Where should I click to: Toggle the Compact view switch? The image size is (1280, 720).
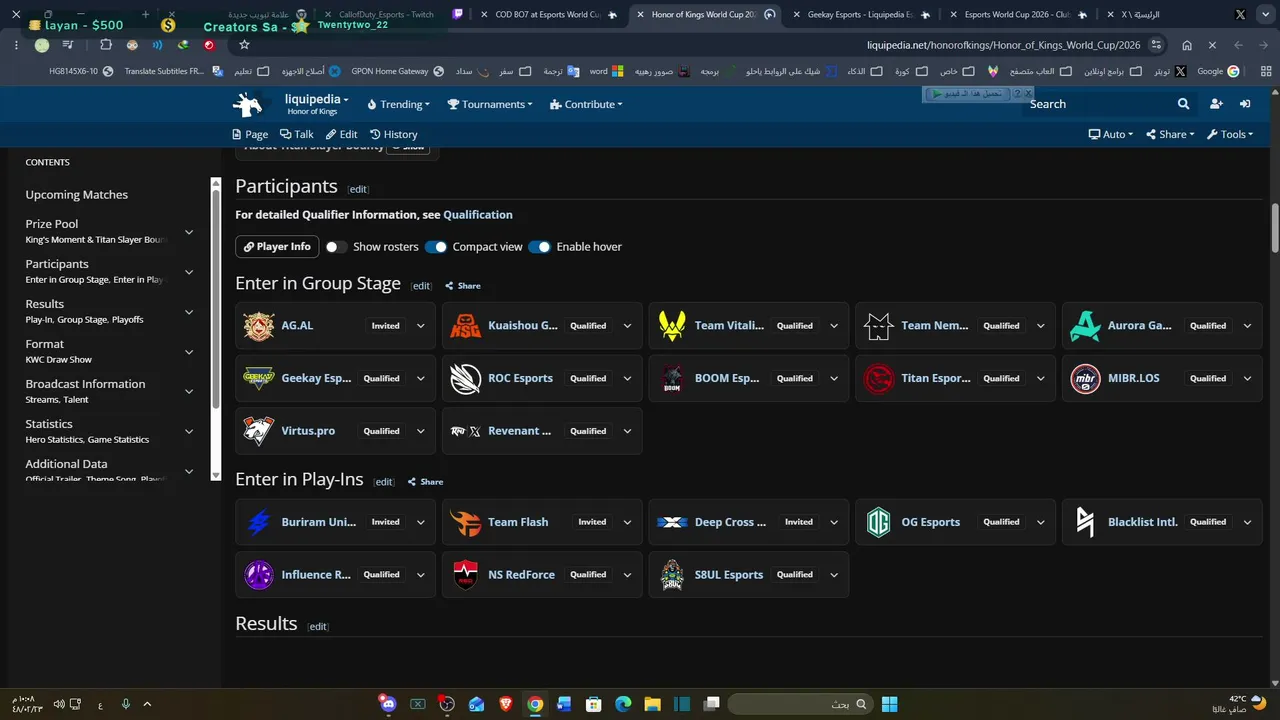436,247
